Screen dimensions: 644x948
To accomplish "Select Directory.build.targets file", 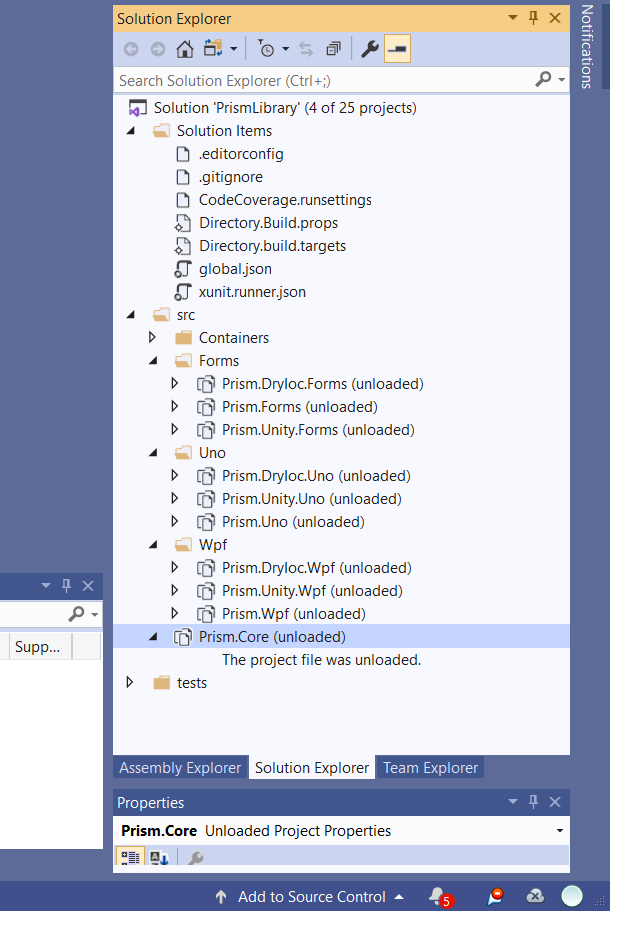I will click(x=272, y=245).
